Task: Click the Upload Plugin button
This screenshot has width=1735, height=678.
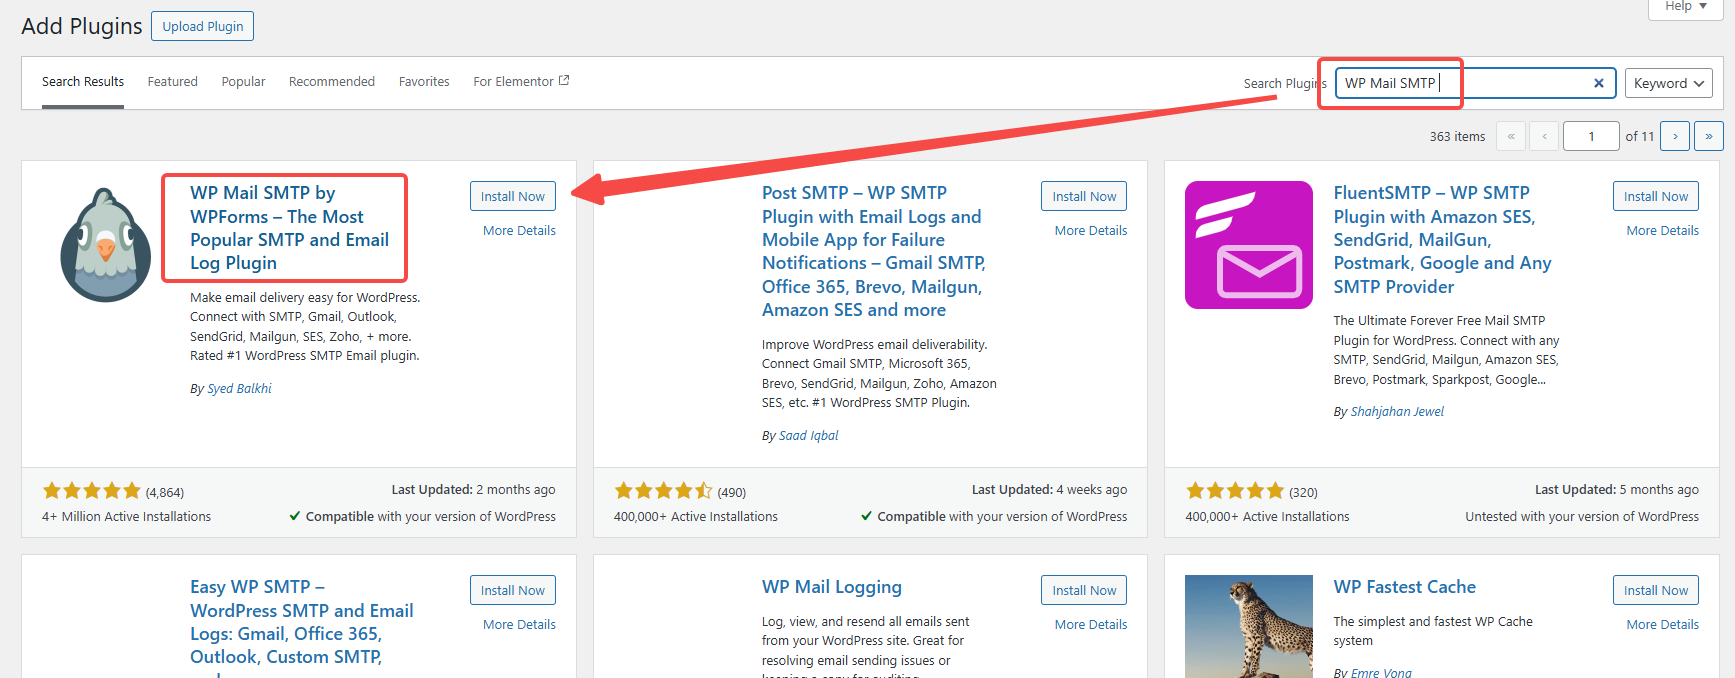Action: click(202, 27)
